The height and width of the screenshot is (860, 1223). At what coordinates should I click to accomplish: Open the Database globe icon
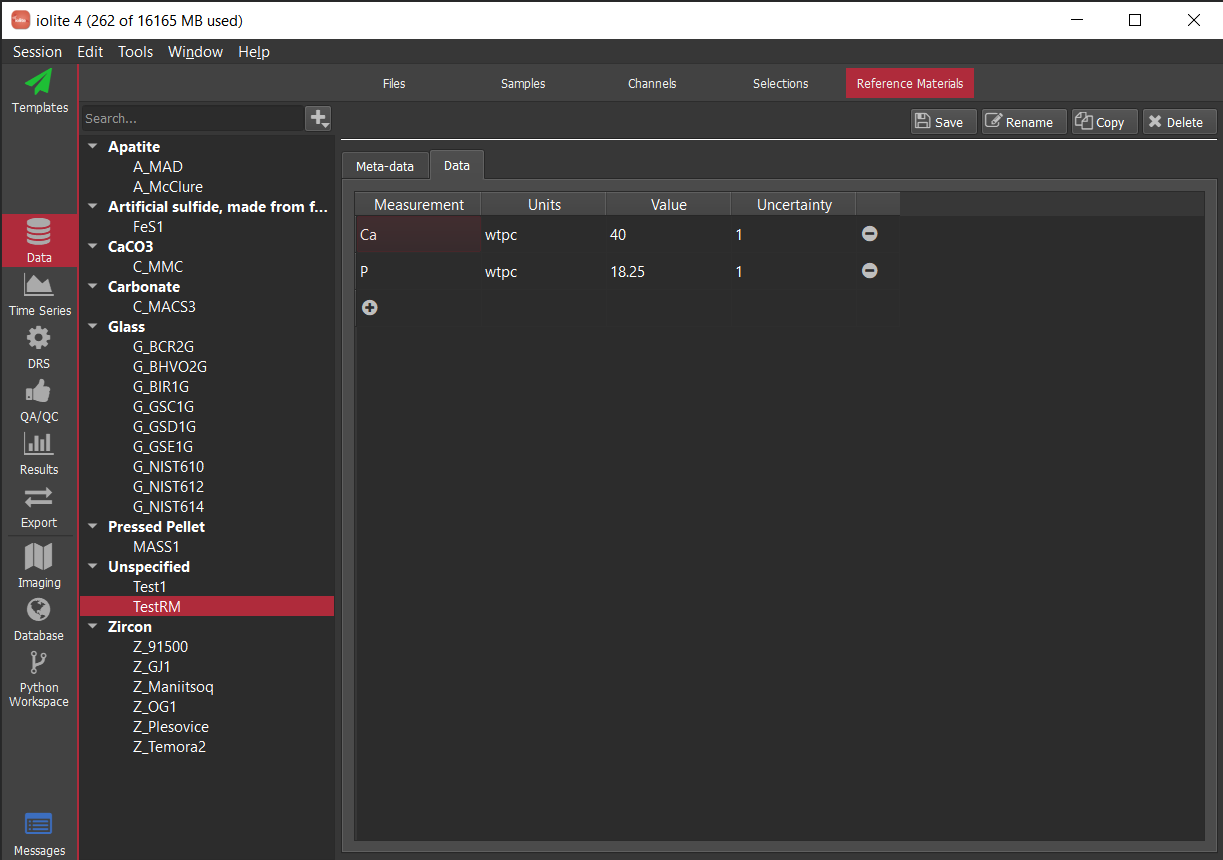[x=39, y=609]
